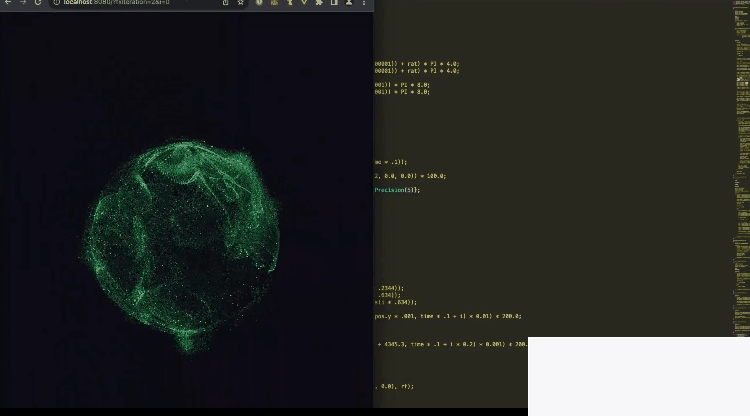Click the code line ending '(i * .834));'
Viewport: 750px width, 416px height.
tap(396, 302)
